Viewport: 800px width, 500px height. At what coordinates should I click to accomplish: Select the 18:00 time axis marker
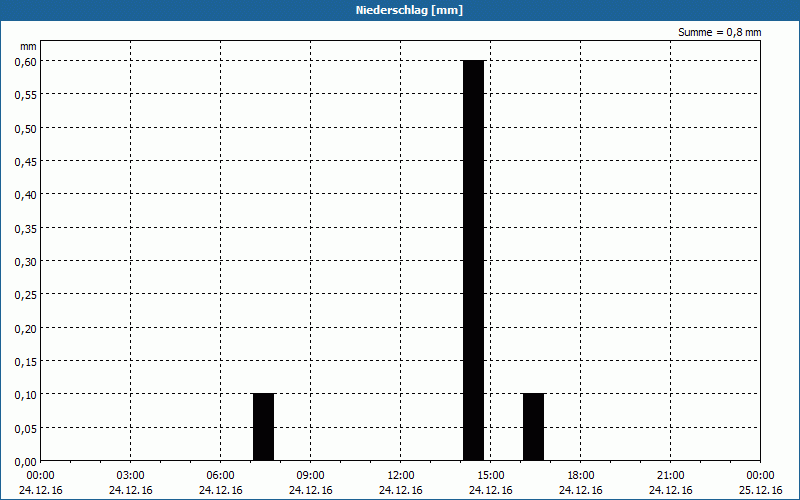pos(581,475)
